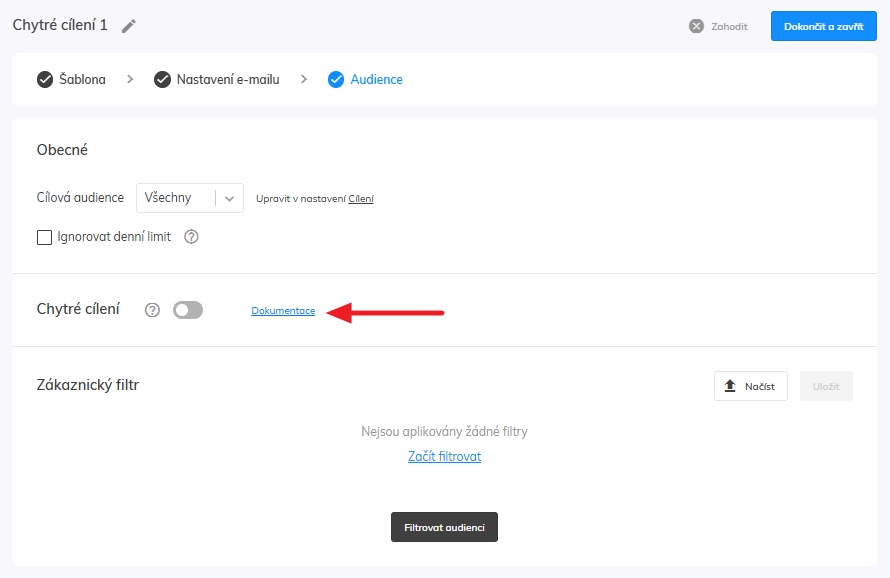This screenshot has width=890, height=578.
Task: Click the Nejsou aplikovány žádné filtry message
Action: (x=444, y=432)
